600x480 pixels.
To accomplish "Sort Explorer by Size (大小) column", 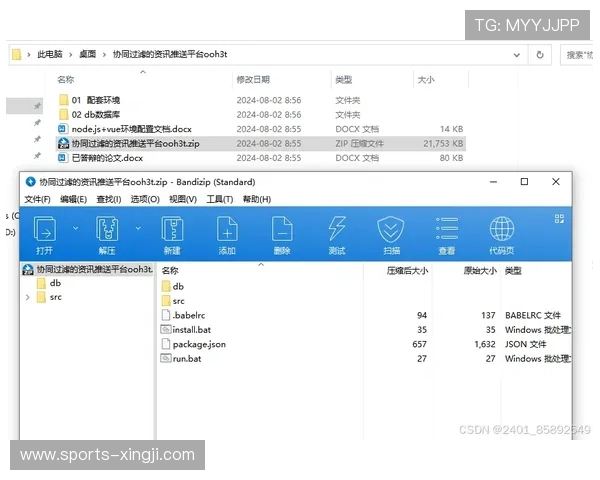I will pyautogui.click(x=426, y=80).
